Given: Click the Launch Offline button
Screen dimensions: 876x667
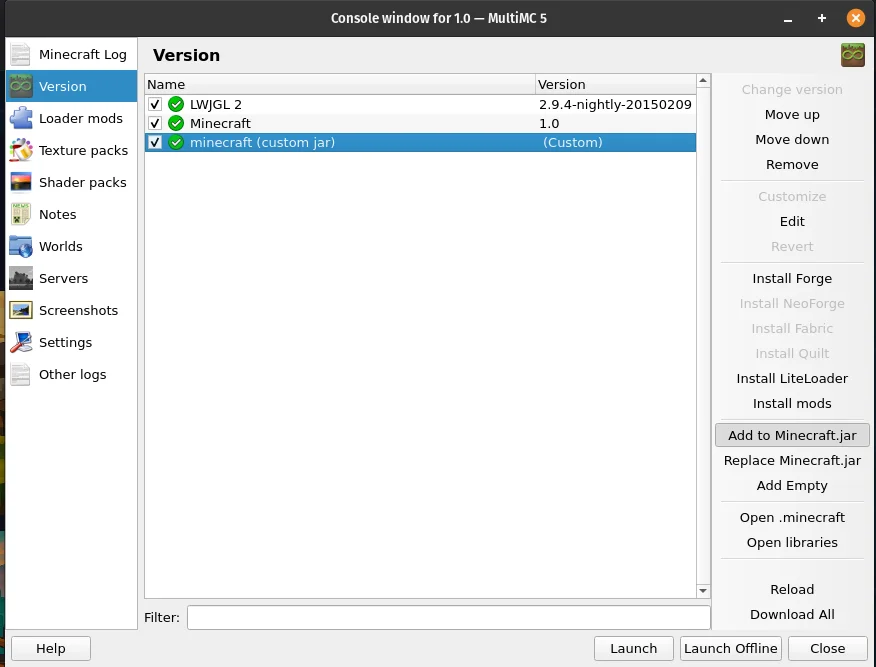Looking at the screenshot, I should (731, 648).
